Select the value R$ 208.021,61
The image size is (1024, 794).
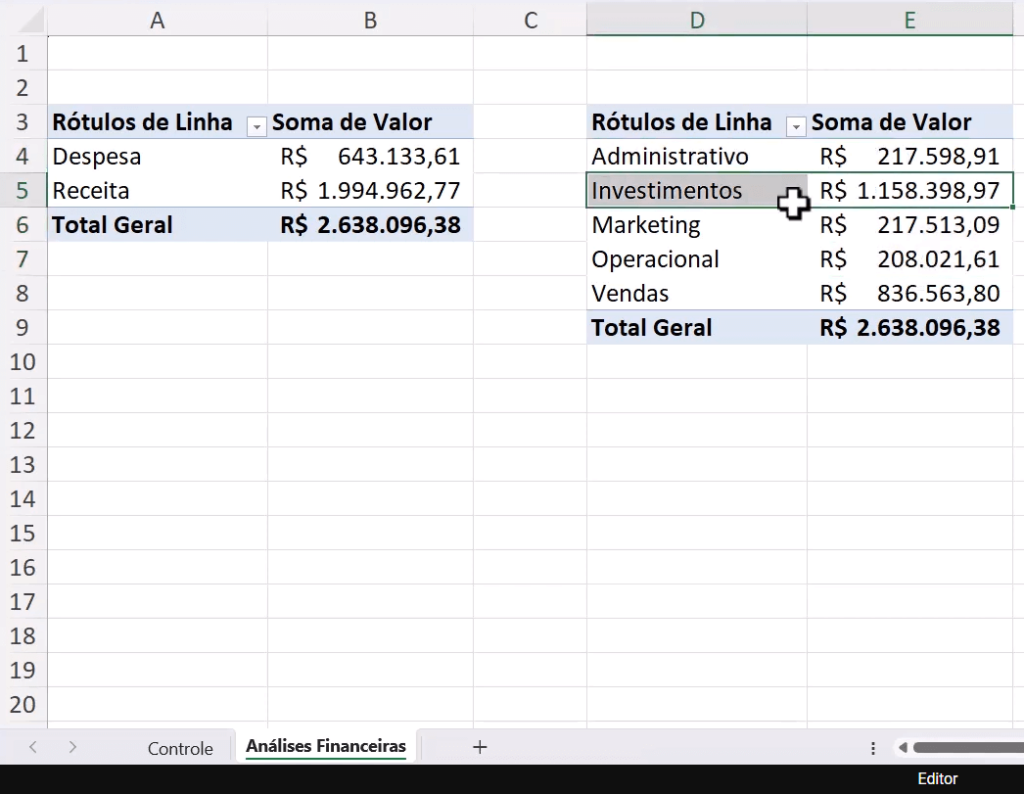[910, 259]
